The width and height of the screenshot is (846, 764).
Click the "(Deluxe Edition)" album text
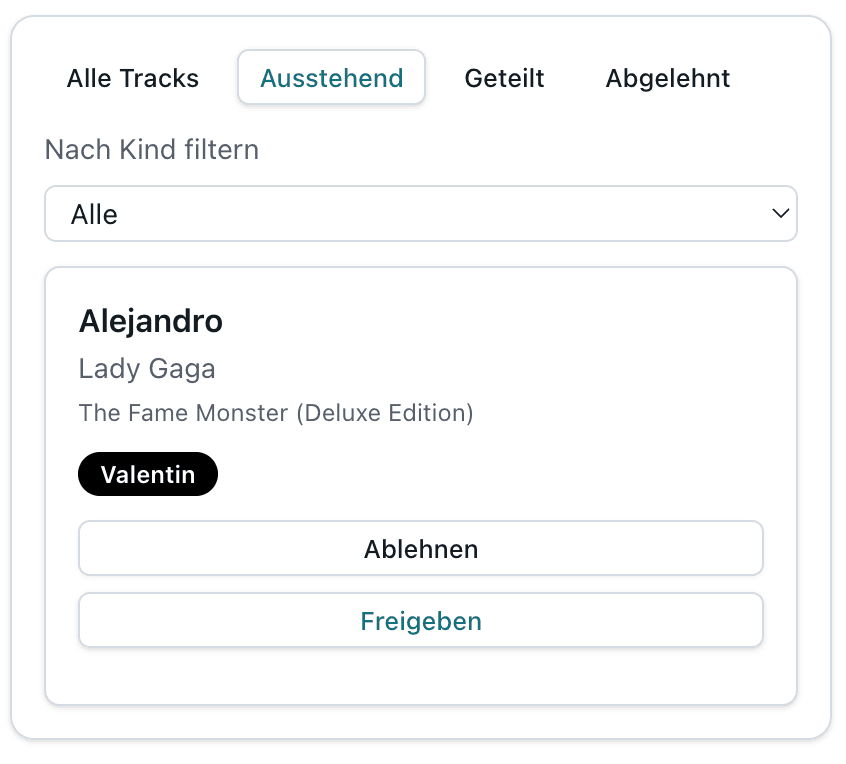(x=385, y=412)
